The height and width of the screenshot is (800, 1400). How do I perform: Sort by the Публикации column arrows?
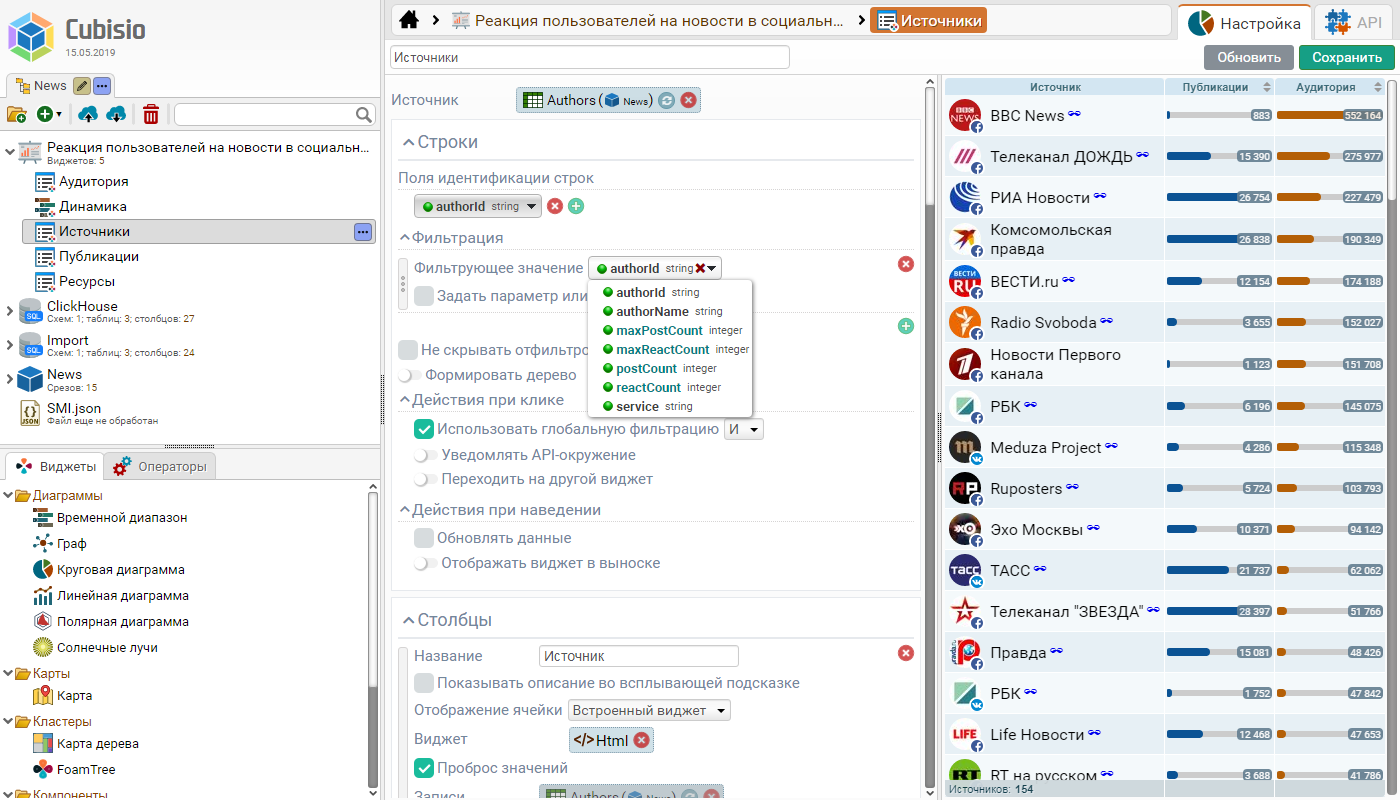1267,87
